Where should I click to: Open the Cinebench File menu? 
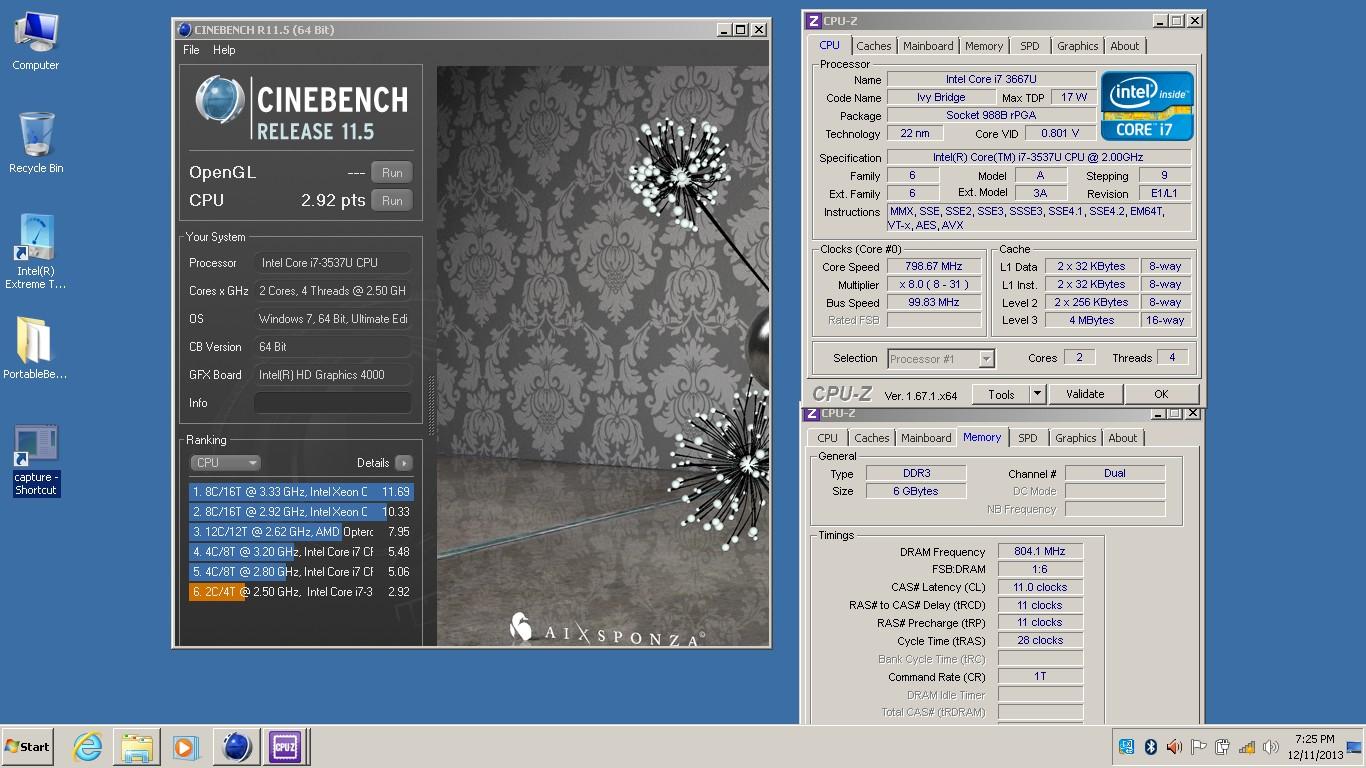click(x=191, y=50)
